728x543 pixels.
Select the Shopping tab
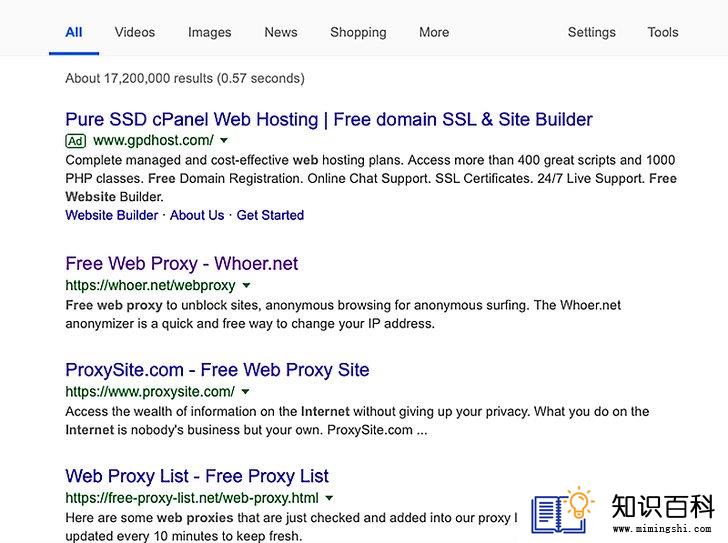point(358,32)
